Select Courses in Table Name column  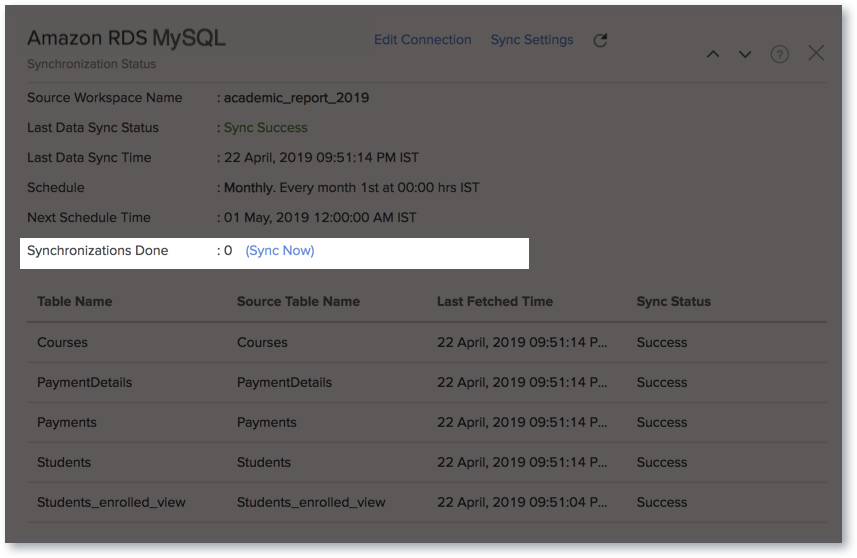[x=62, y=343]
